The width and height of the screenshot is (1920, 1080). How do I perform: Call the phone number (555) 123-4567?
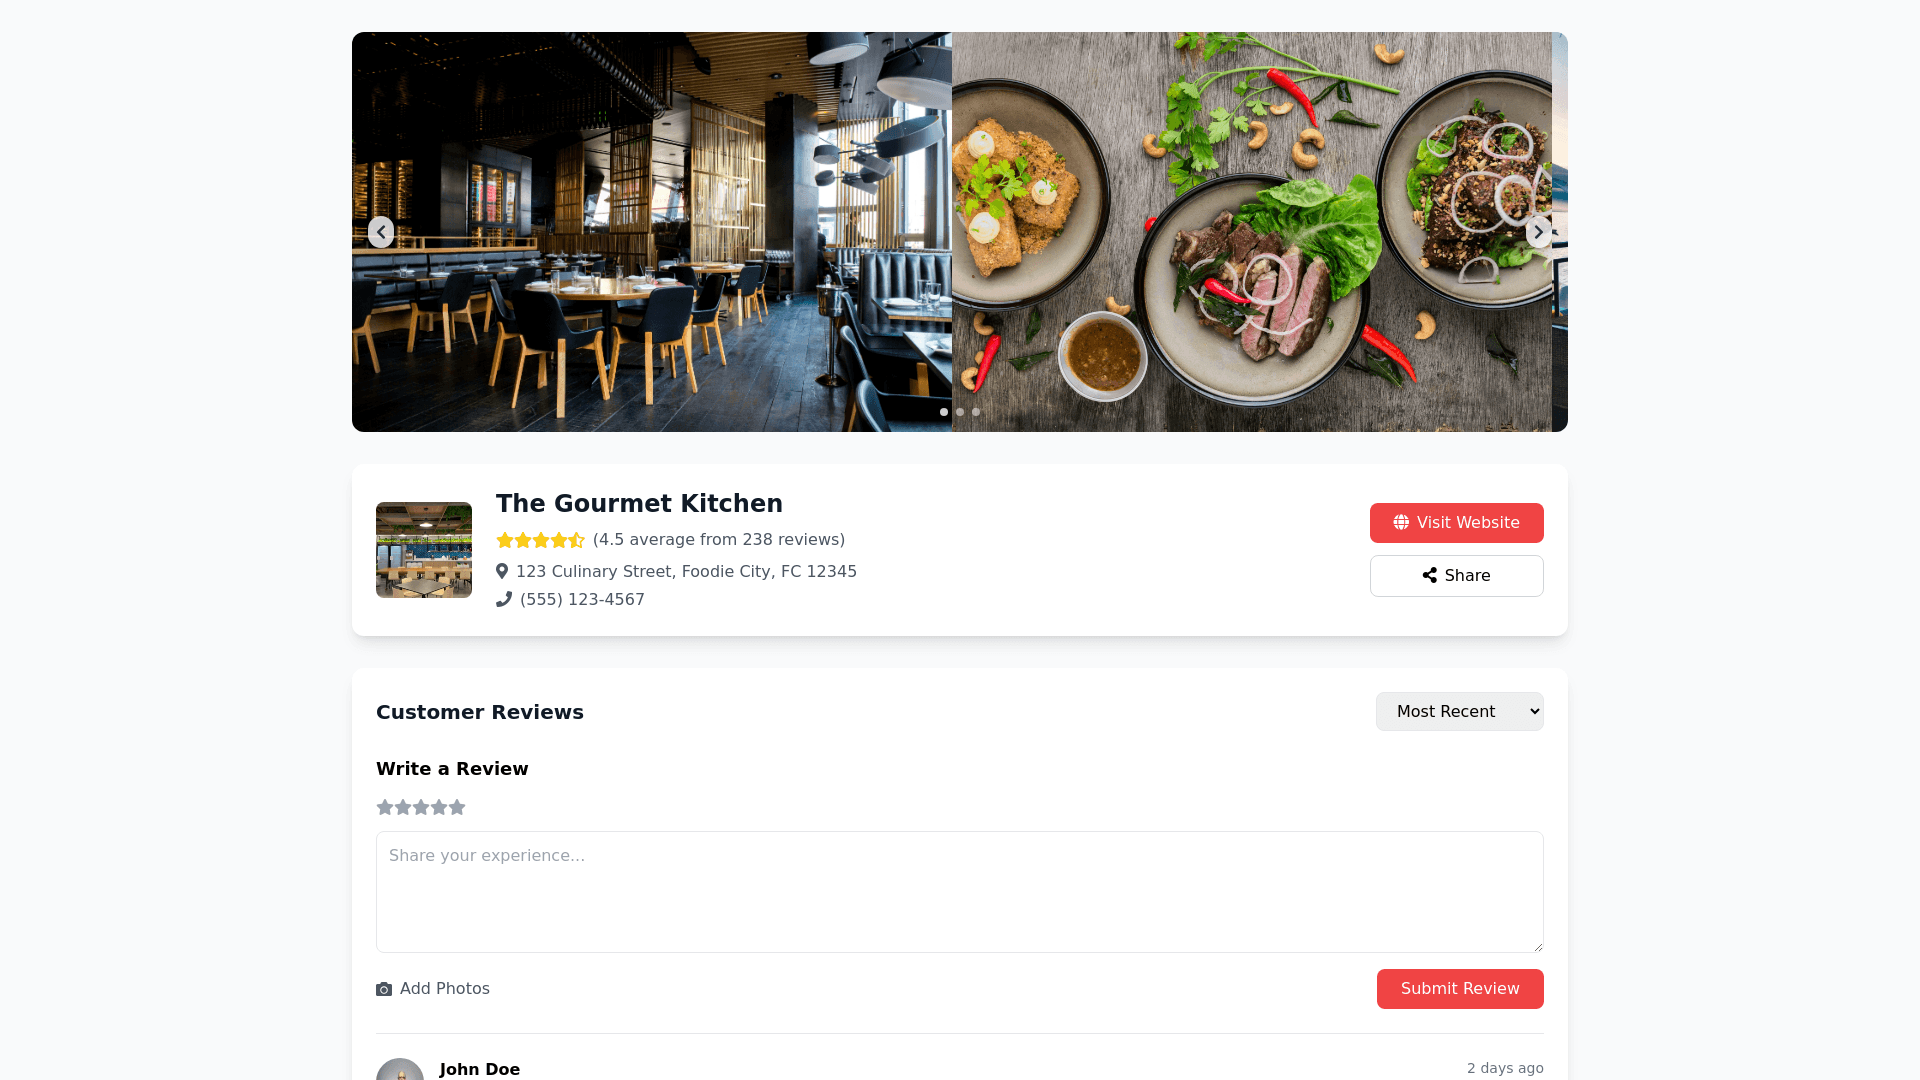pos(582,600)
